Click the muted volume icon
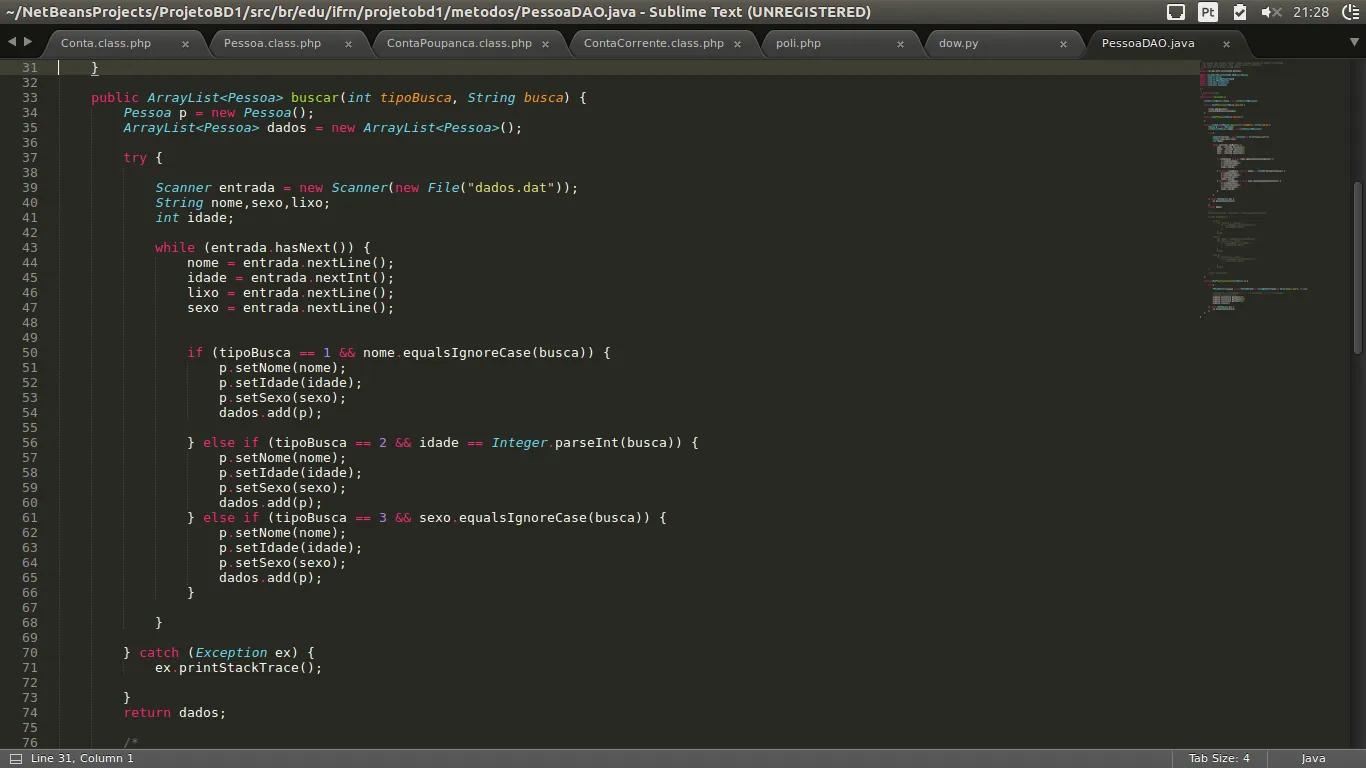 point(1272,12)
